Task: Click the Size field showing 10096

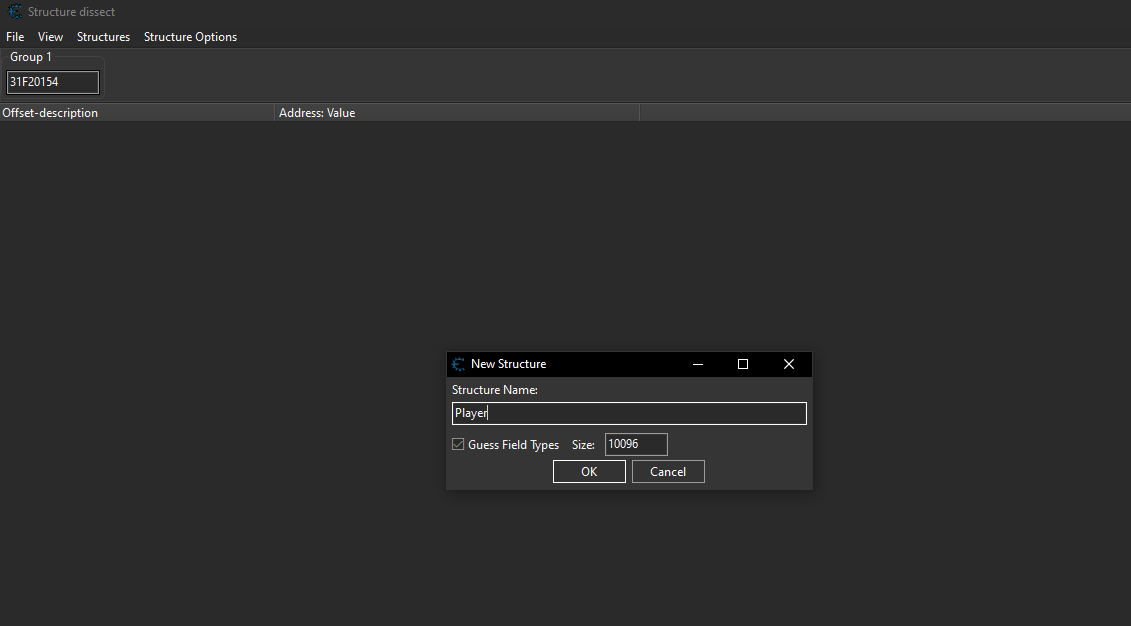Action: pyautogui.click(x=636, y=445)
